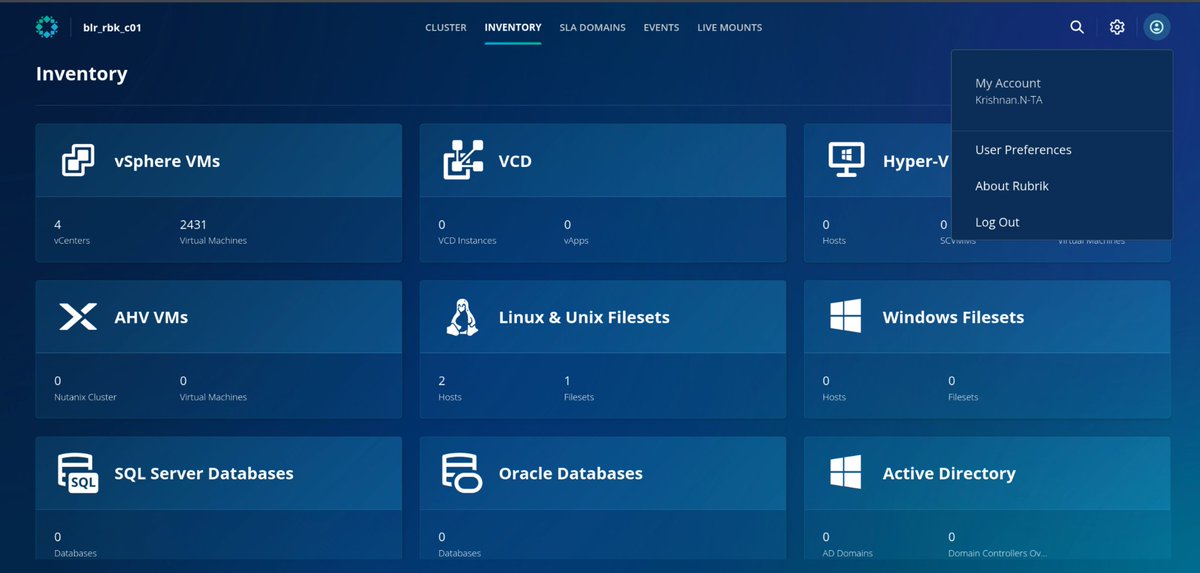1200x573 pixels.
Task: Open the AHV VMs title
Action: (x=151, y=317)
